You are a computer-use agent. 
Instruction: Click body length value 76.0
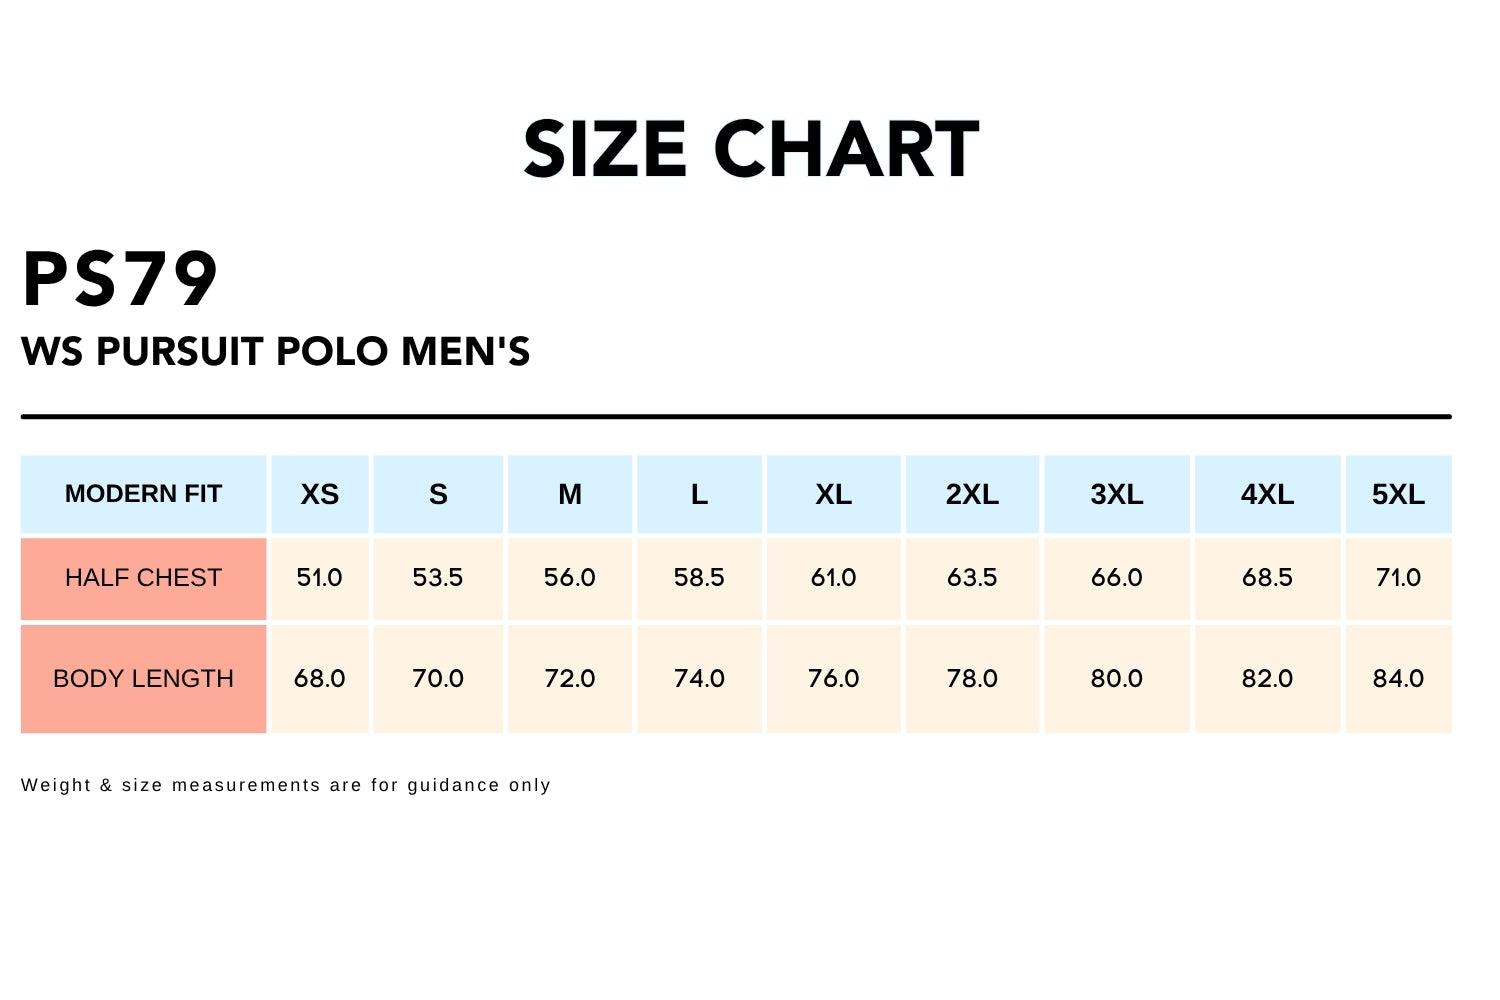coord(833,679)
